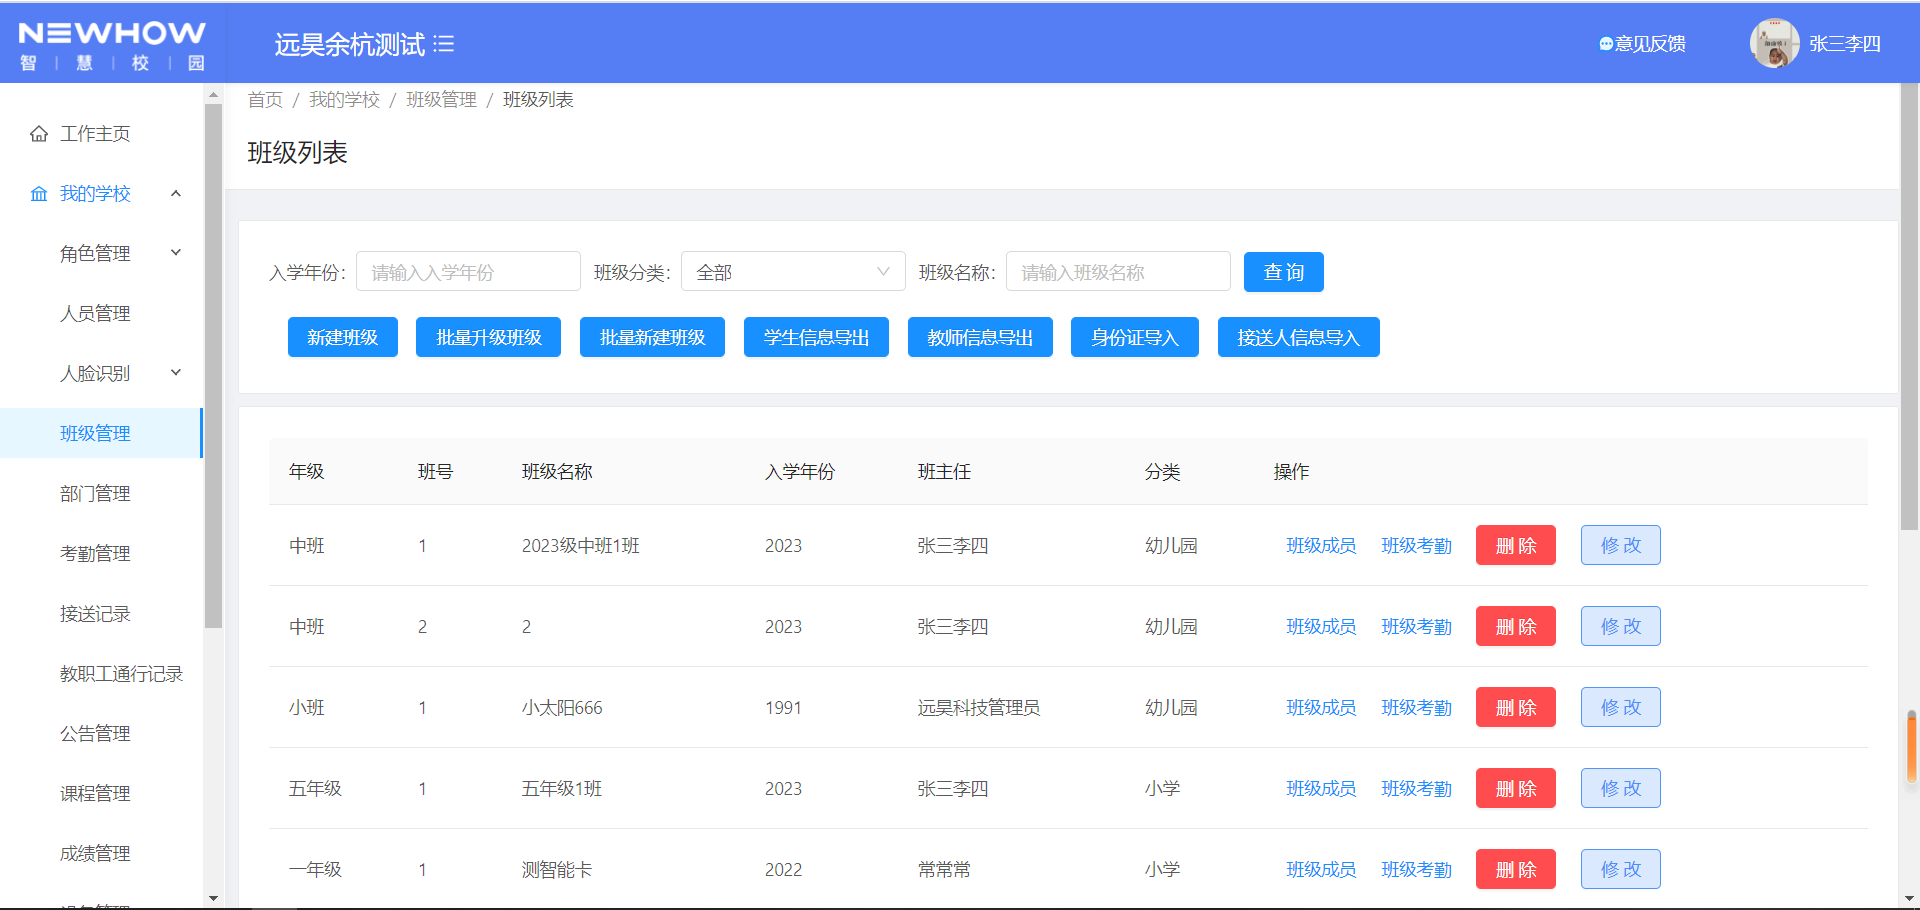Click the sidebar scrollbar thumb
The image size is (1920, 910).
tap(213, 366)
